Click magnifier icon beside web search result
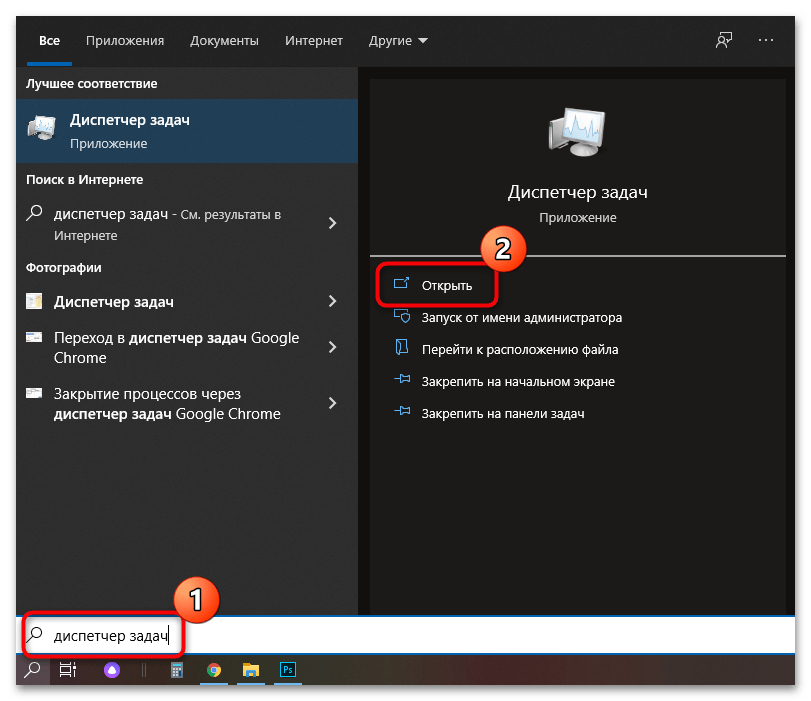The image size is (811, 701). [x=34, y=213]
